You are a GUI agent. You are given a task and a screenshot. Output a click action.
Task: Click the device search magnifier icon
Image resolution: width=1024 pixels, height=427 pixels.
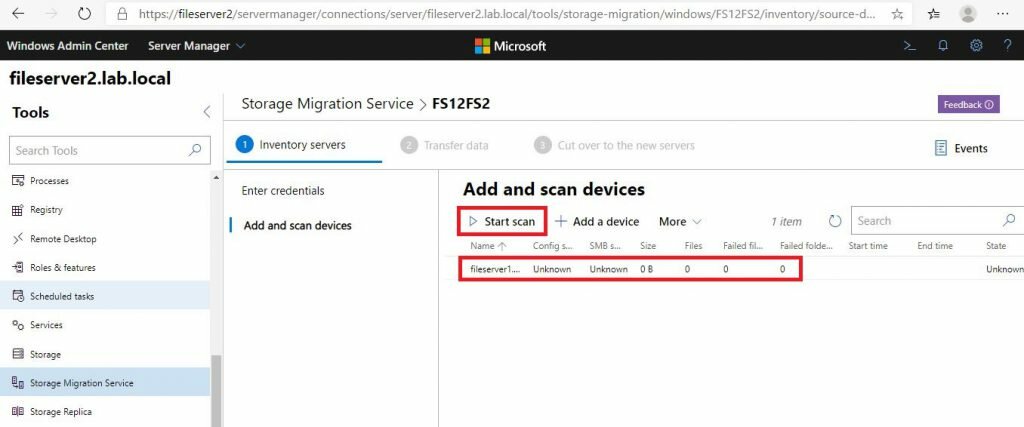tap(1010, 221)
